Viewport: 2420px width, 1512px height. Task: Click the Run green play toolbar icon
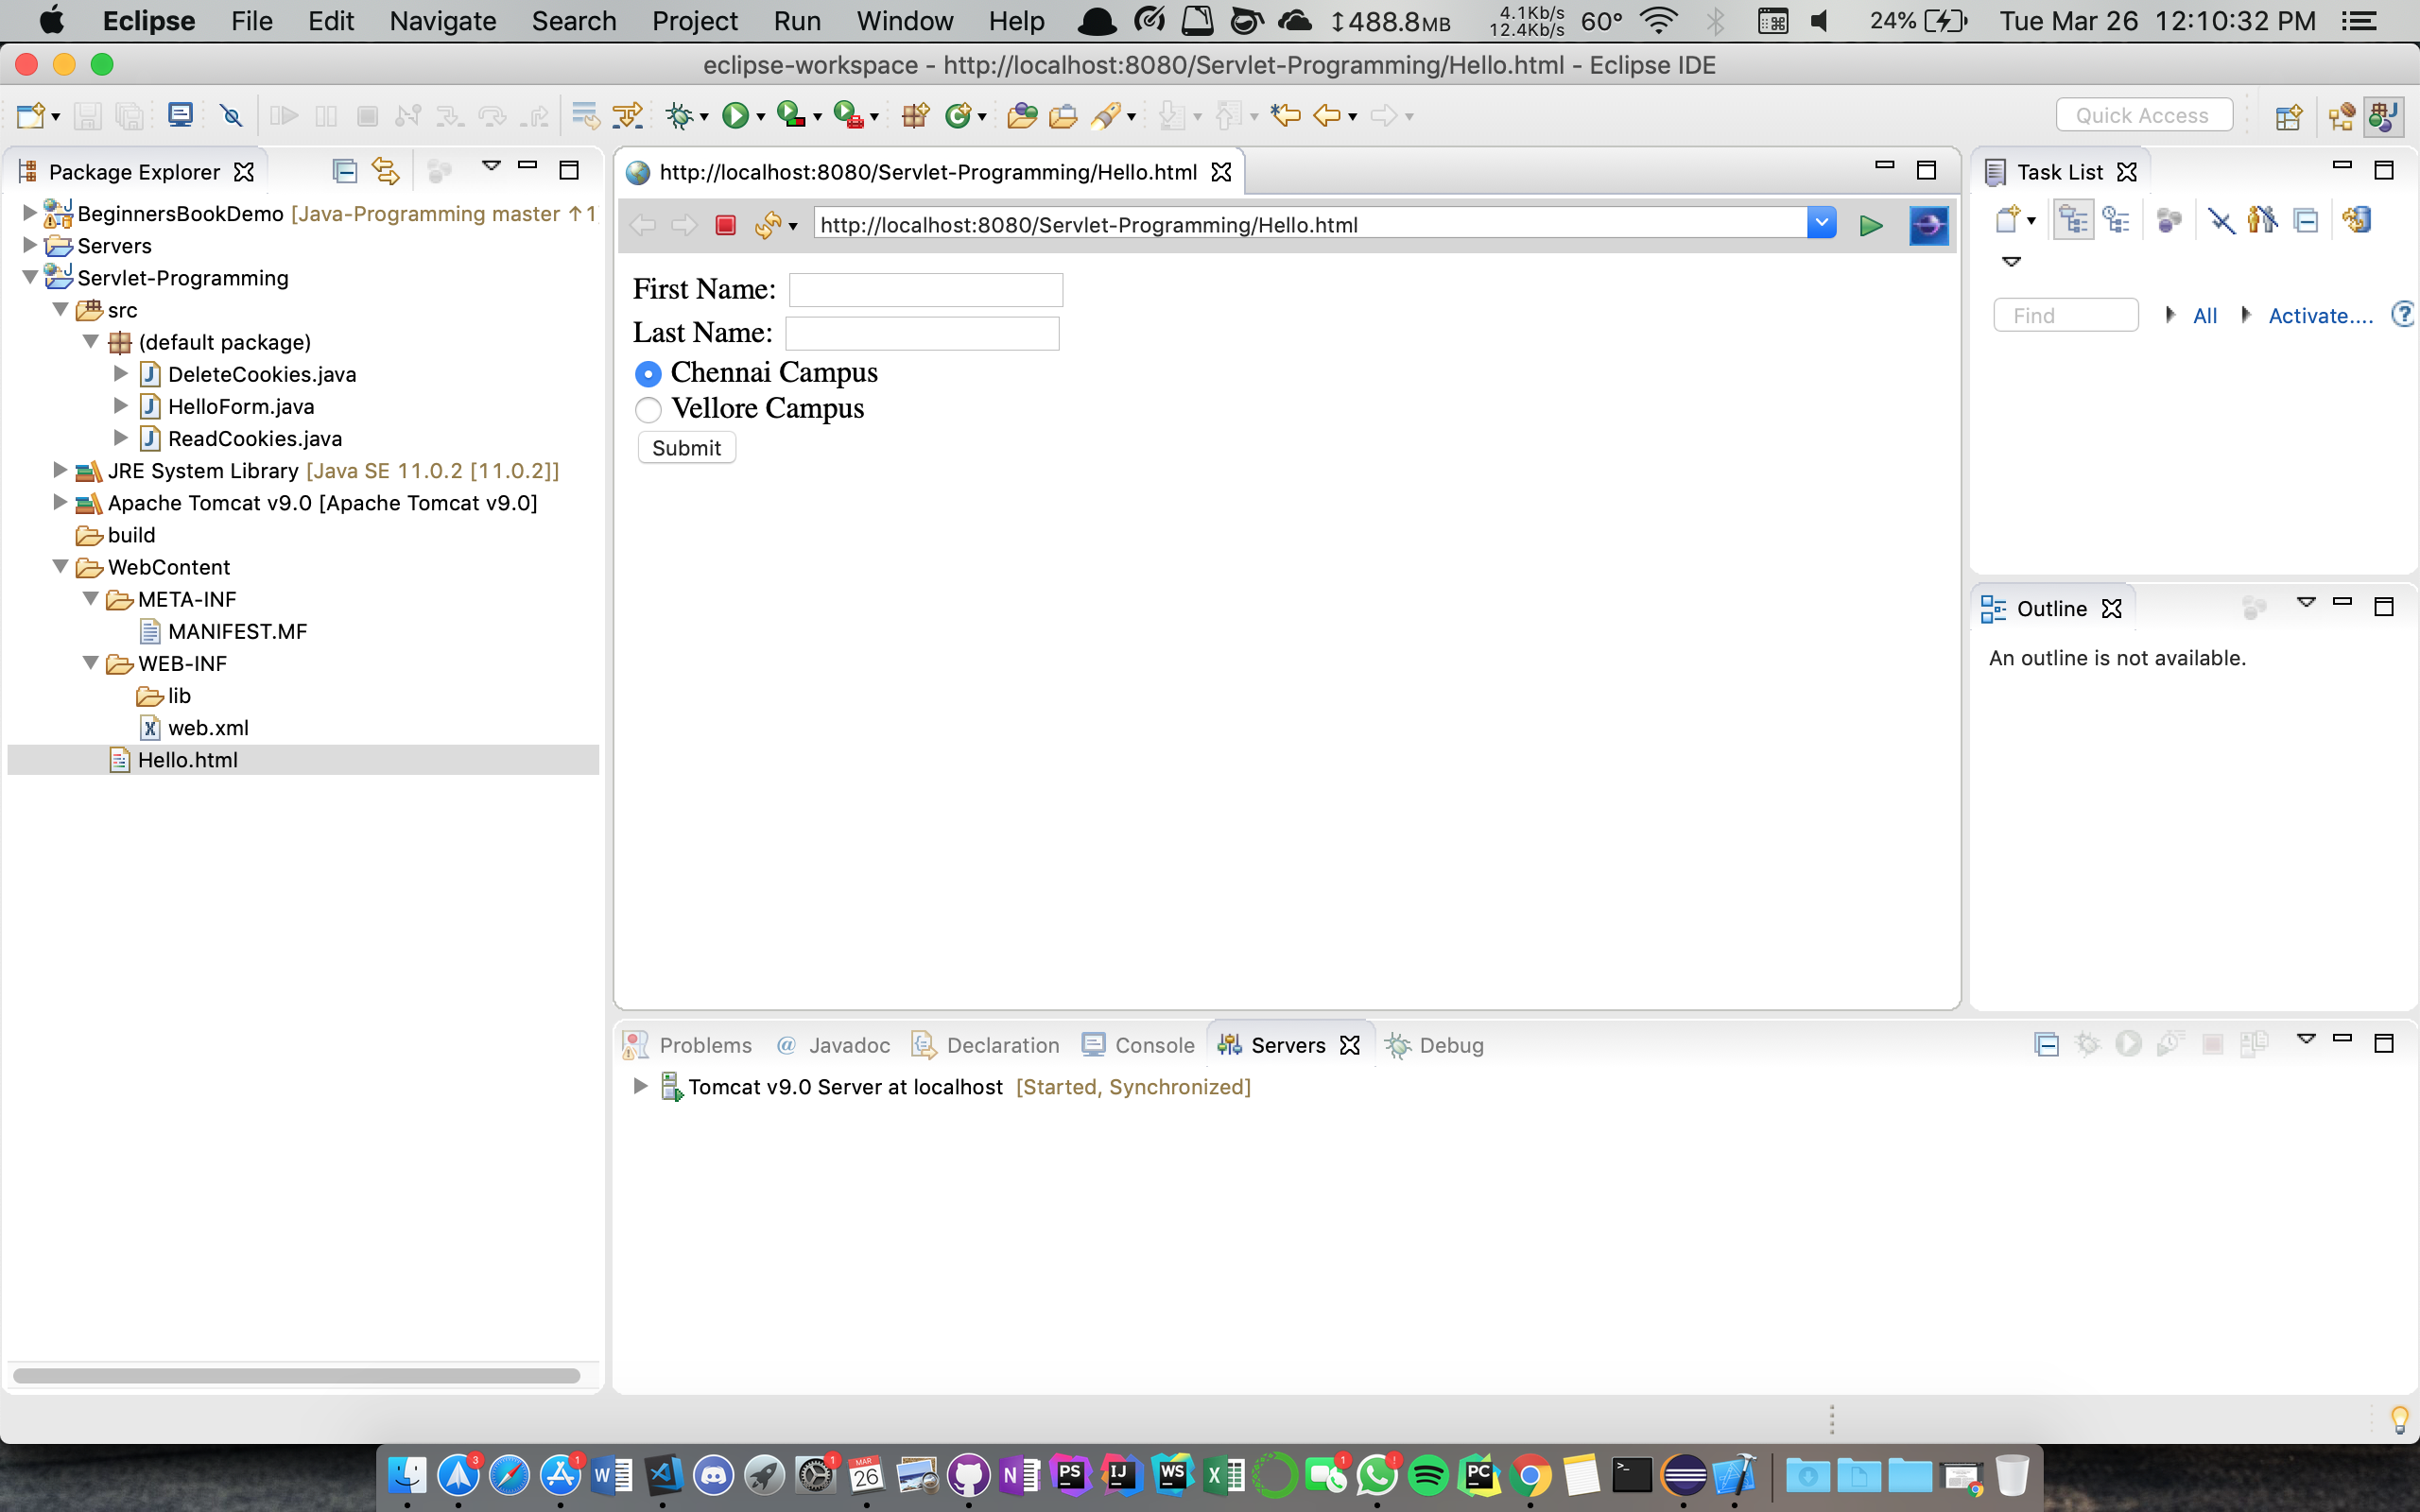point(735,116)
